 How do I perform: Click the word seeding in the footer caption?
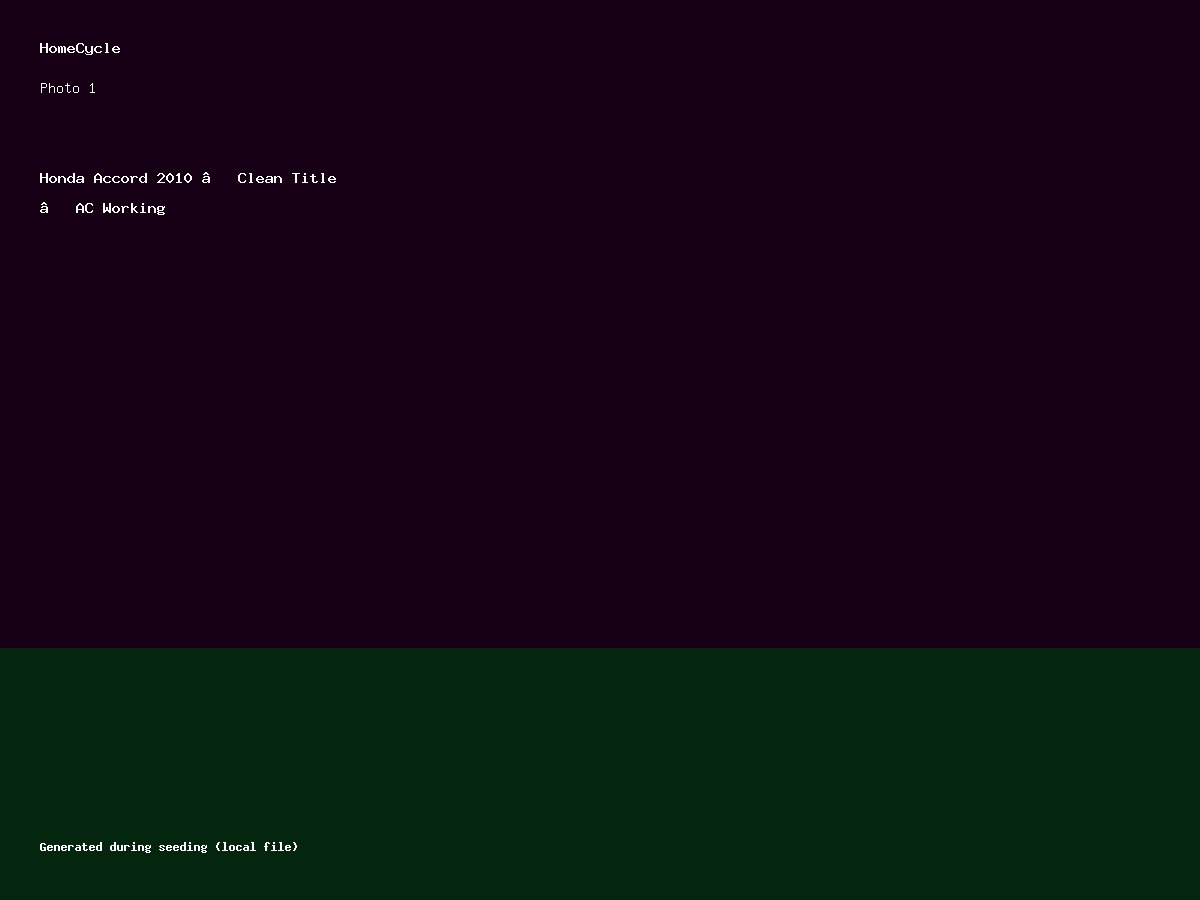[183, 847]
